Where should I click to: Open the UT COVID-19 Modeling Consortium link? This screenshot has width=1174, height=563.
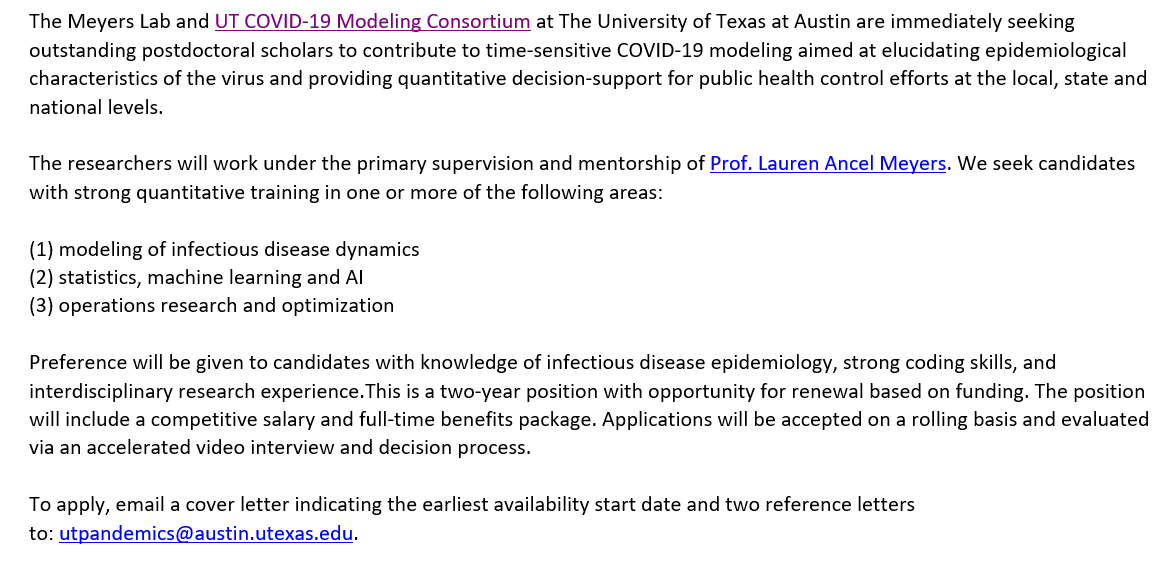[372, 21]
